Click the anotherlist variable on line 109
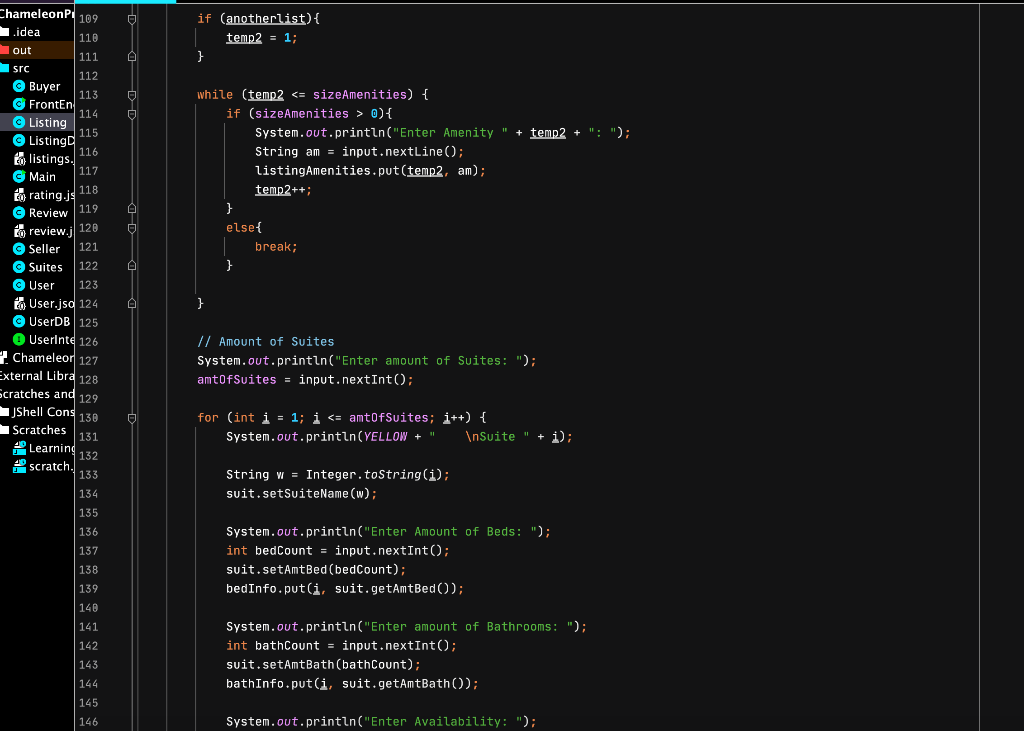This screenshot has width=1024, height=731. click(266, 19)
